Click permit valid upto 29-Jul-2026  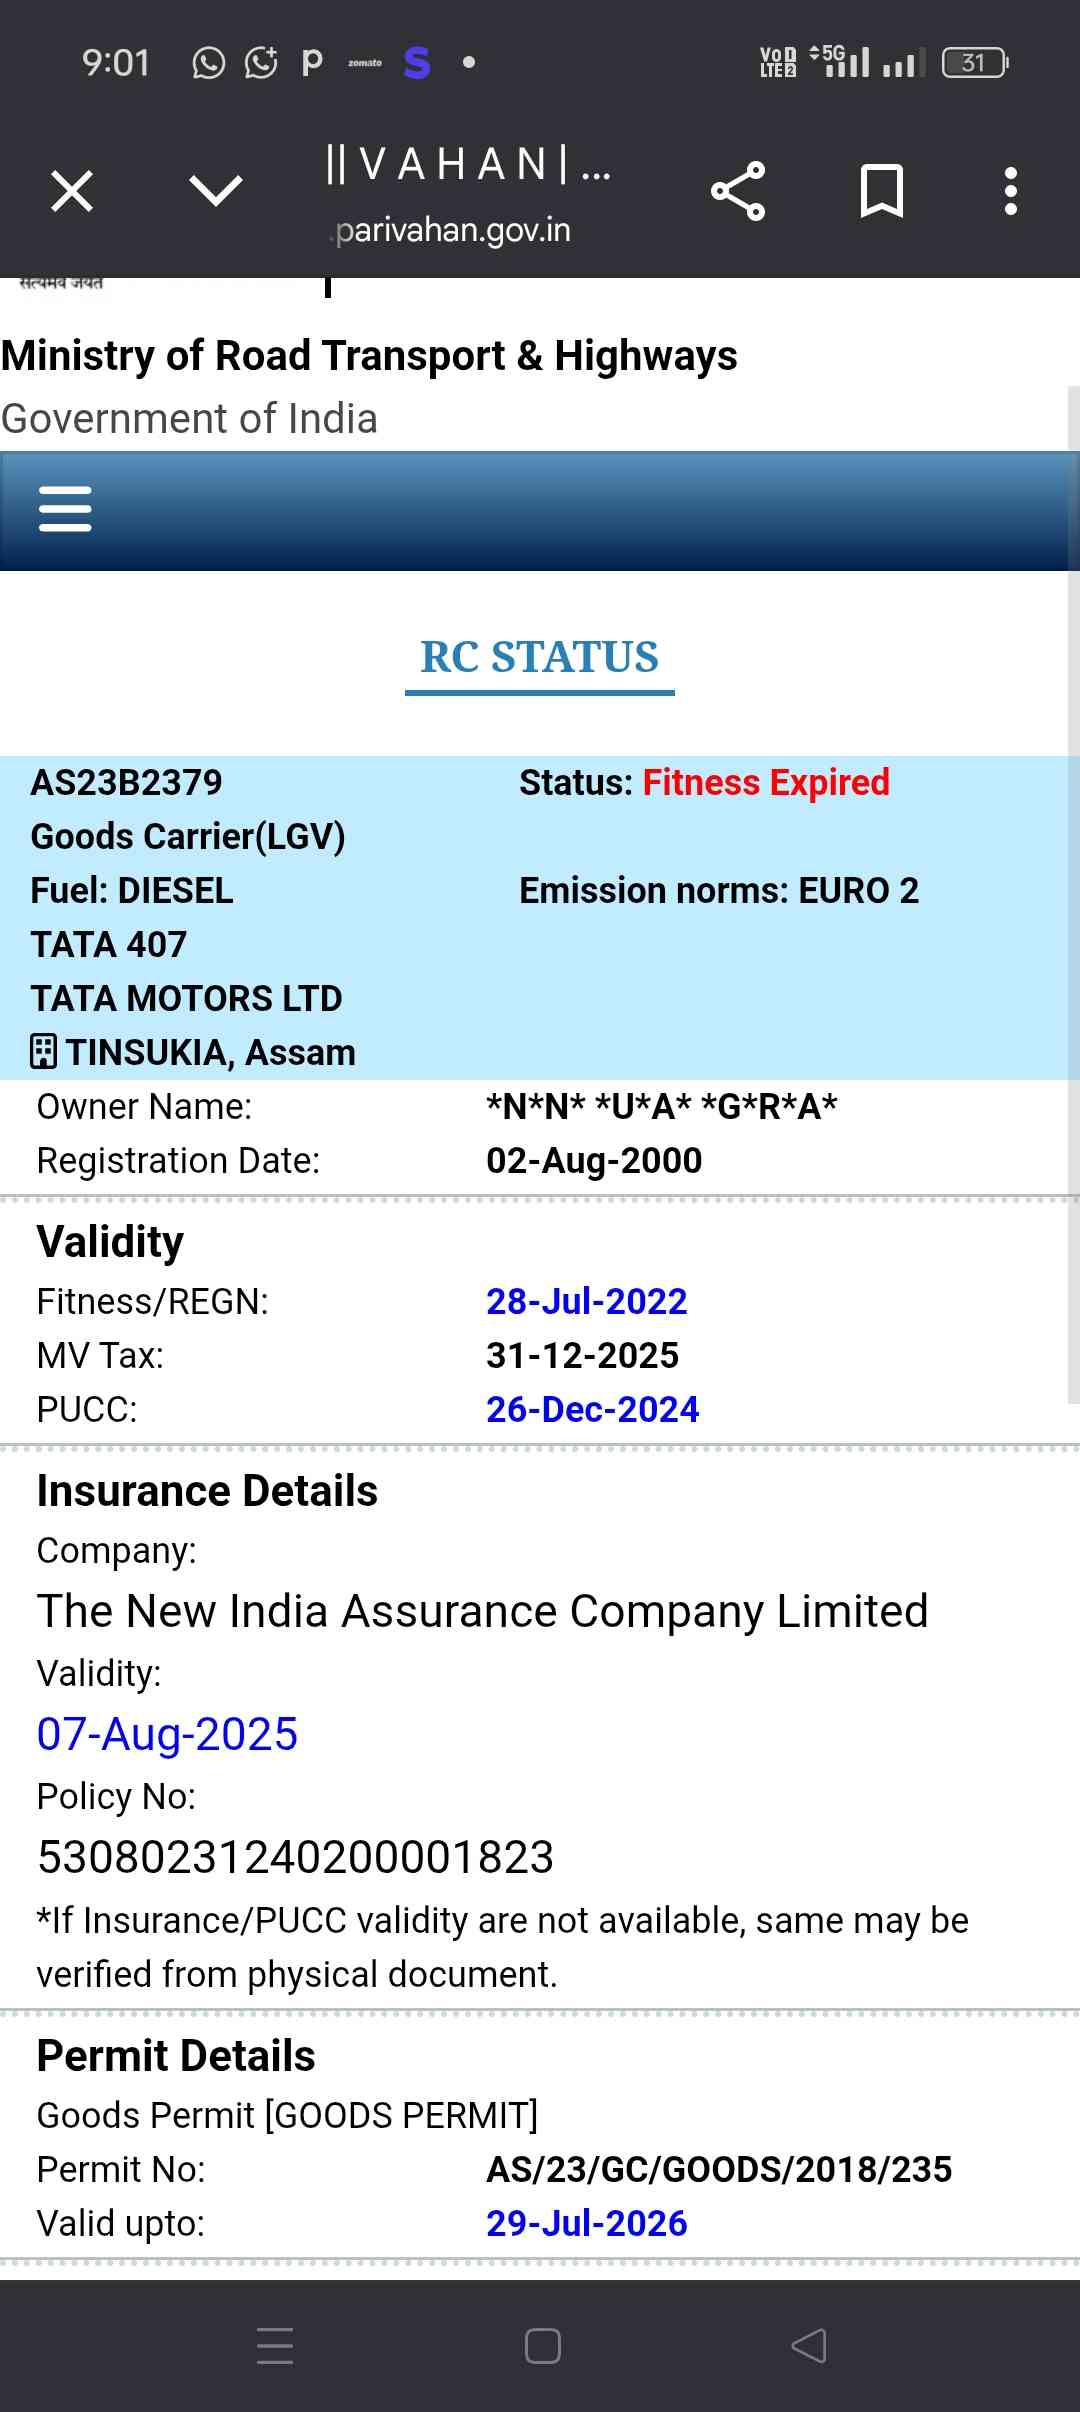click(x=586, y=2223)
